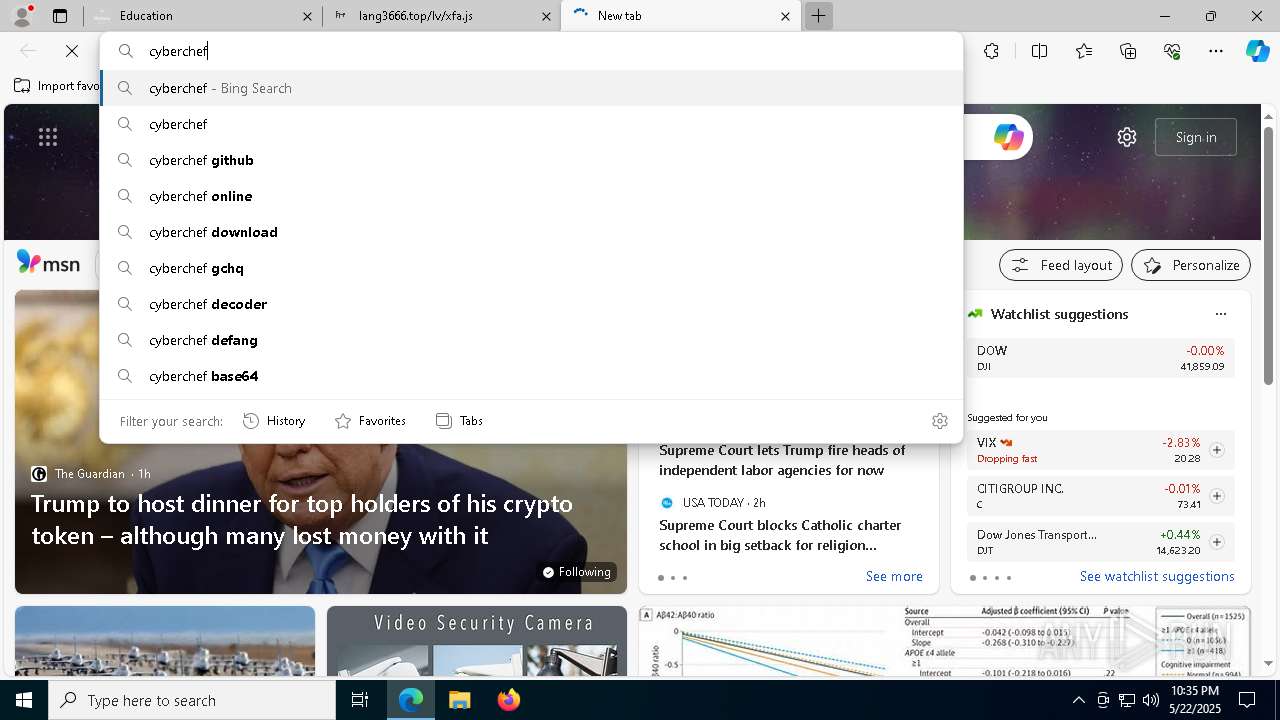The width and height of the screenshot is (1280, 720).
Task: Choose the 'cyberchef download' suggestion
Action: coord(531,232)
